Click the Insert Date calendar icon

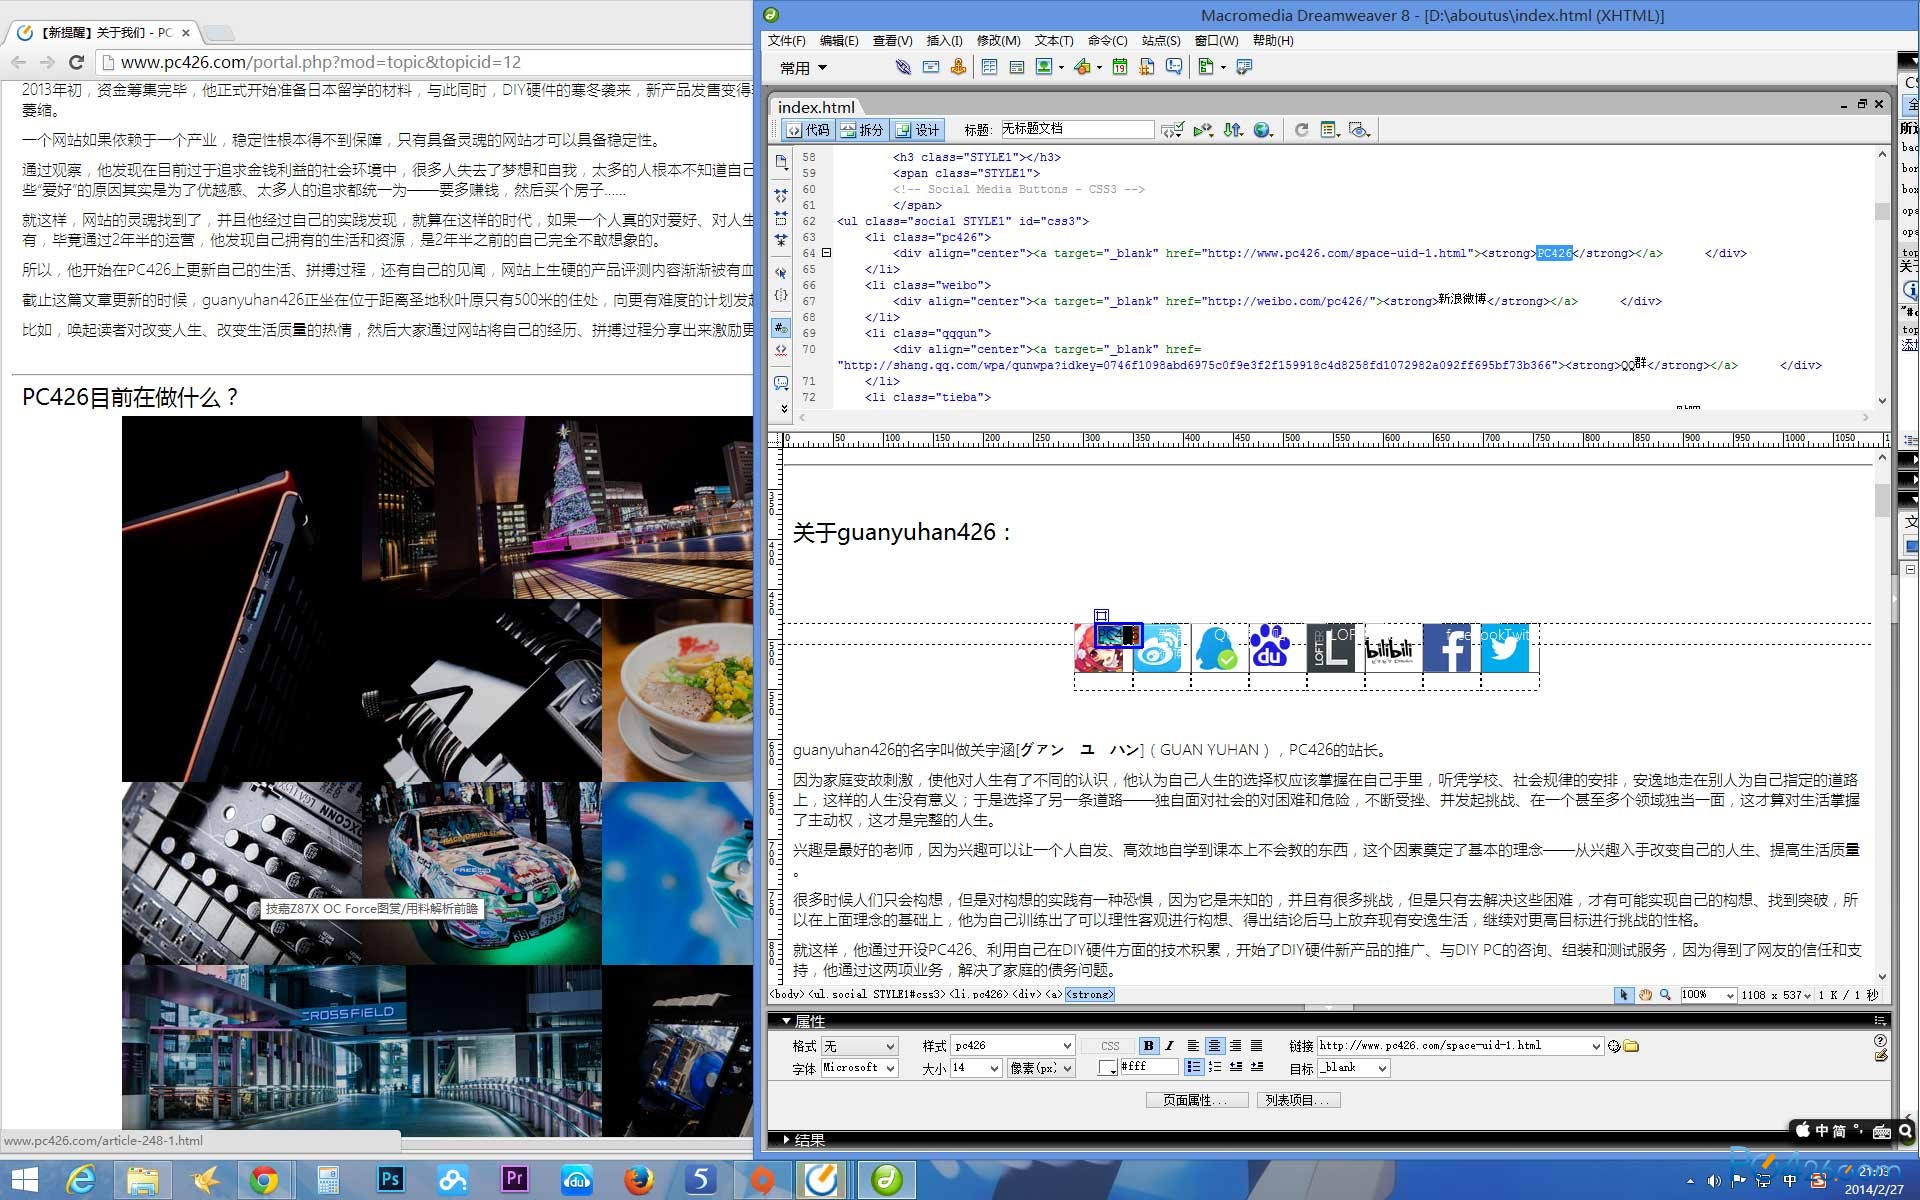[1120, 67]
